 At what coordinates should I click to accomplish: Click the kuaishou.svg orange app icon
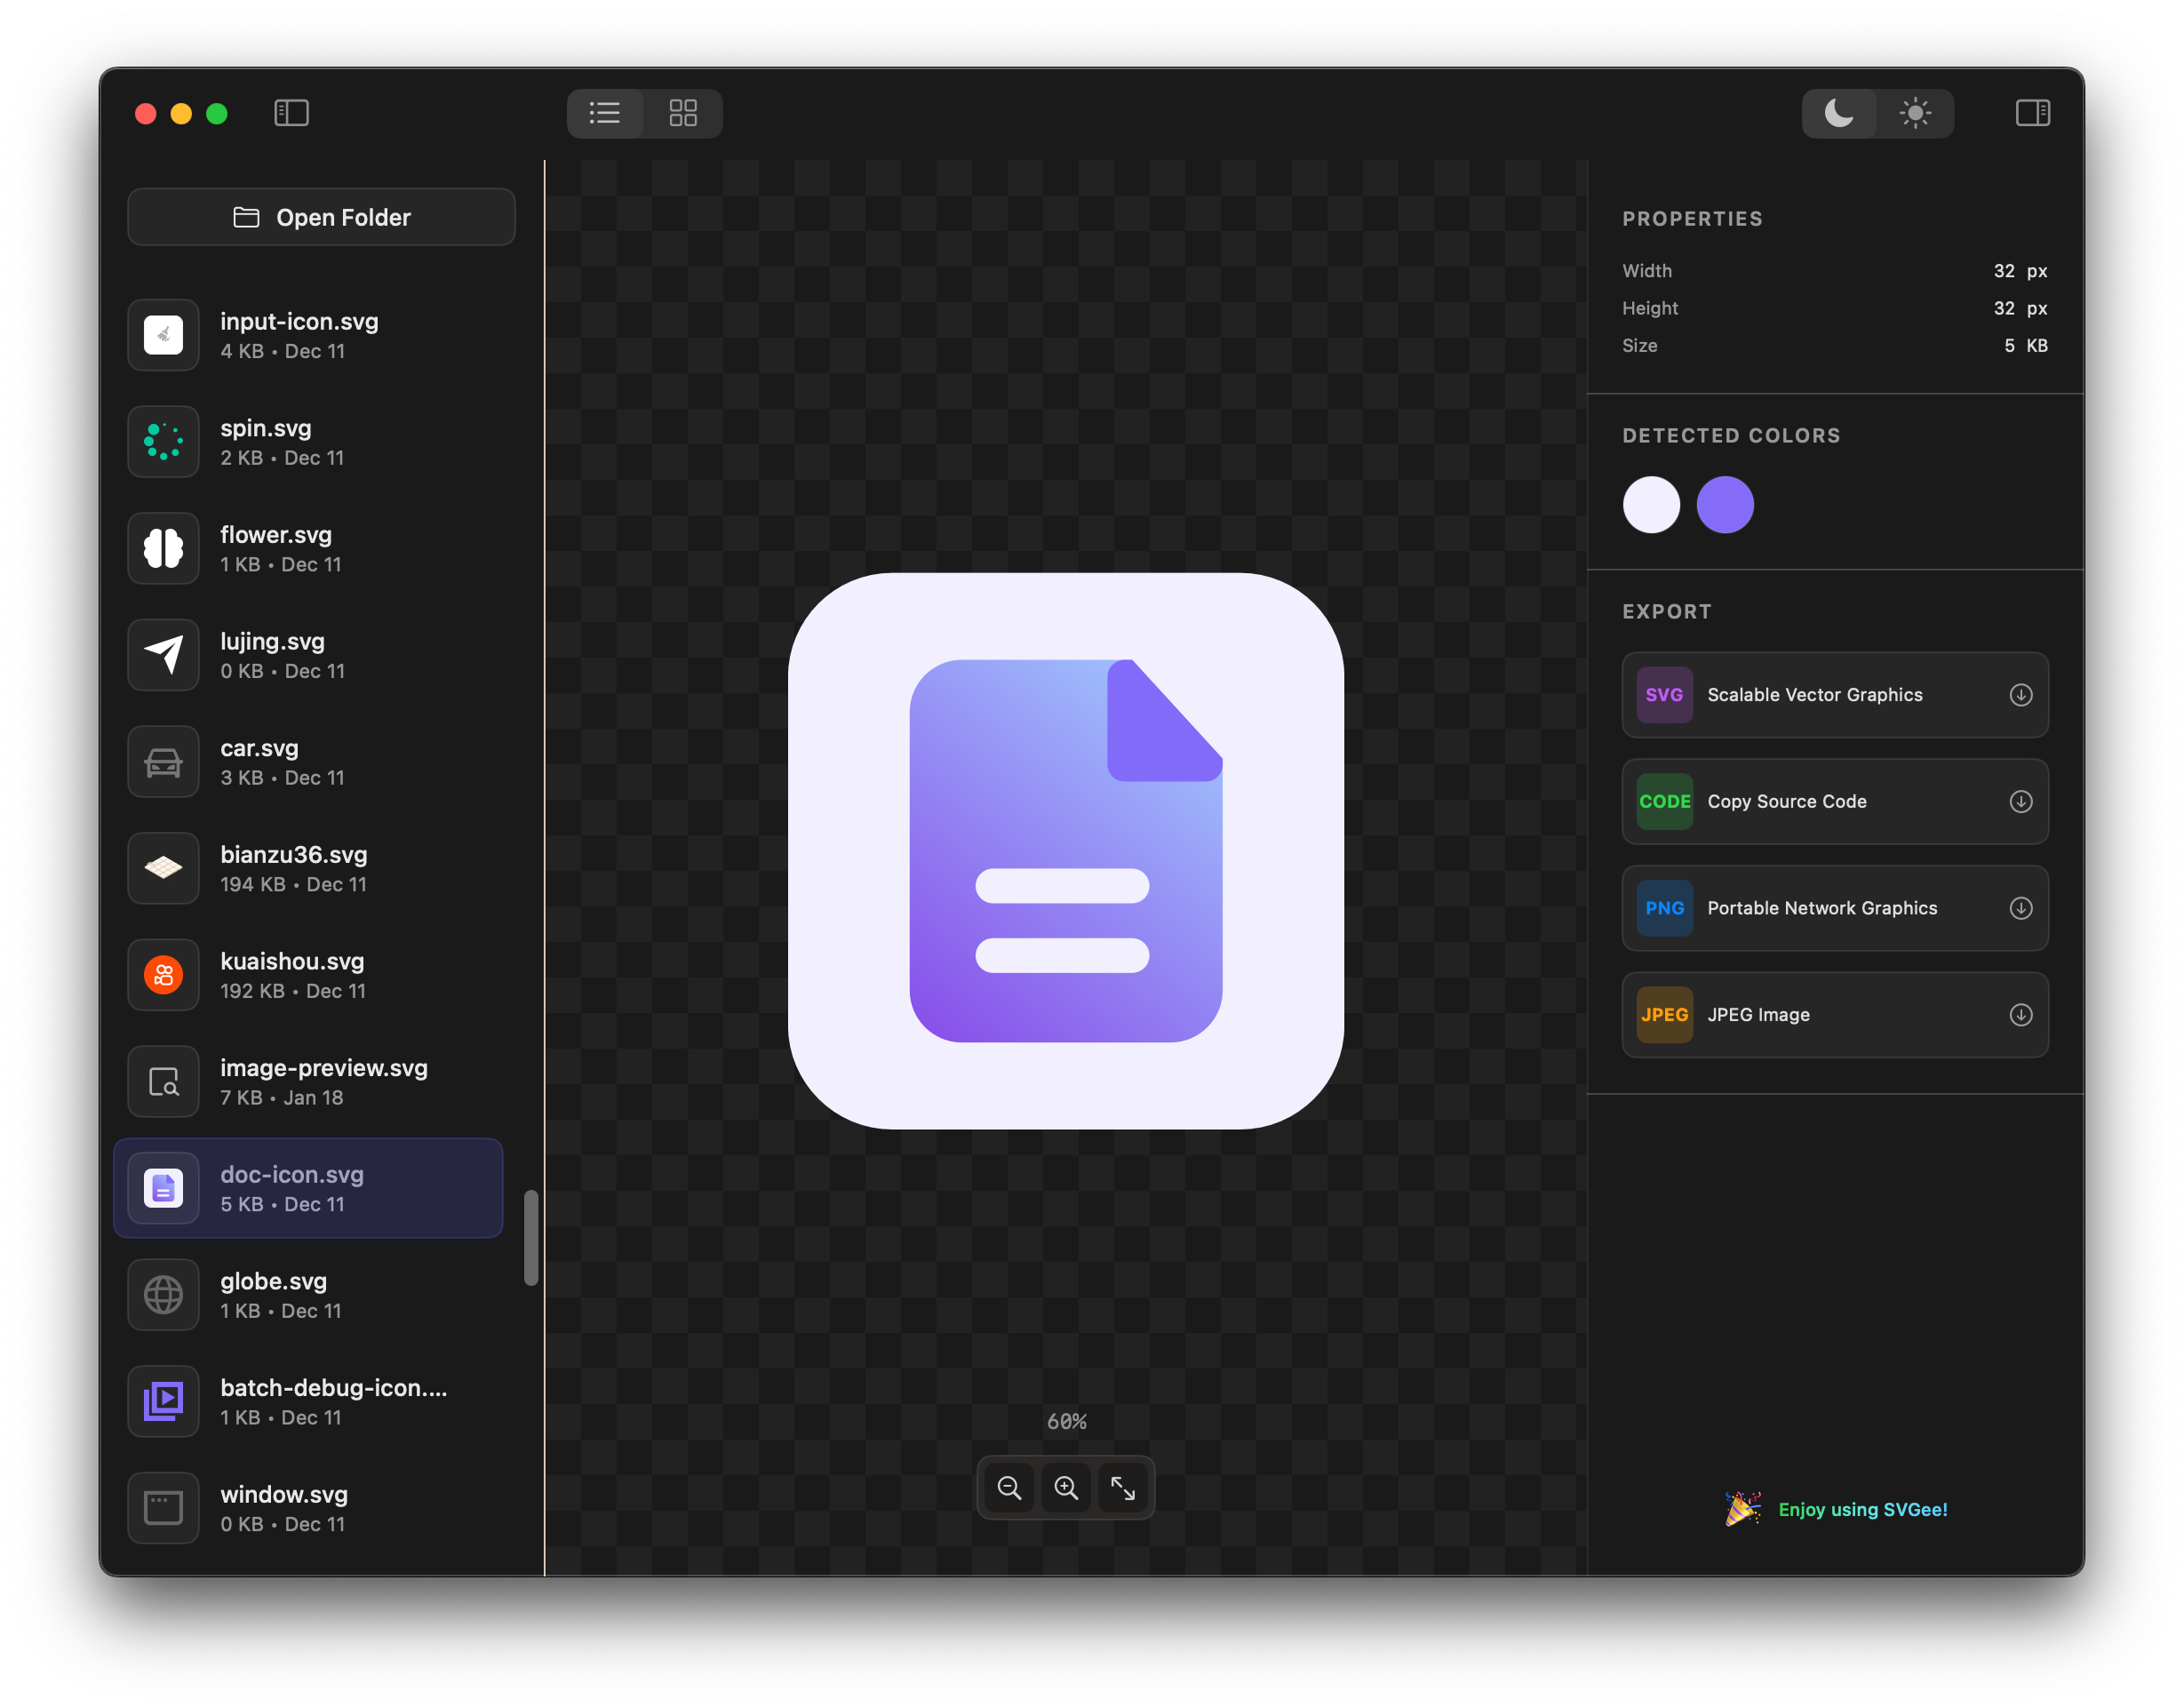(x=163, y=975)
